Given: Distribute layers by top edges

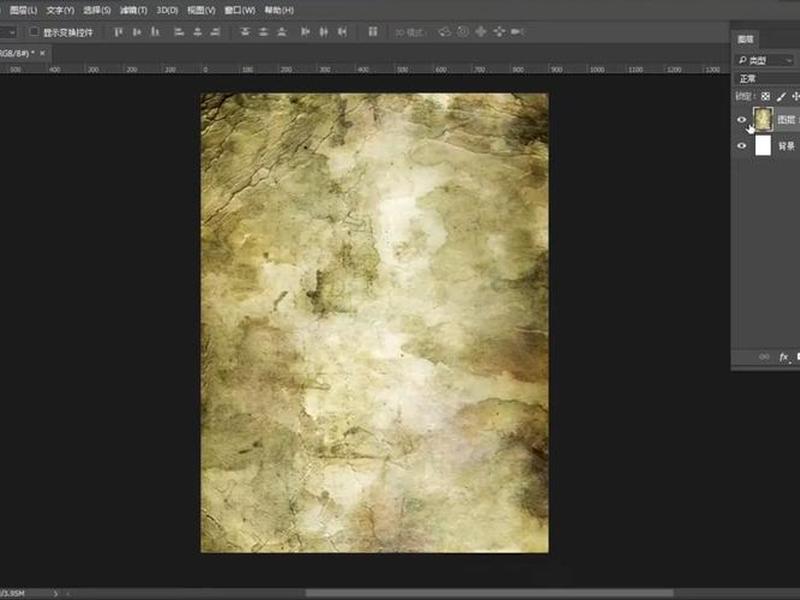Looking at the screenshot, I should click(245, 32).
